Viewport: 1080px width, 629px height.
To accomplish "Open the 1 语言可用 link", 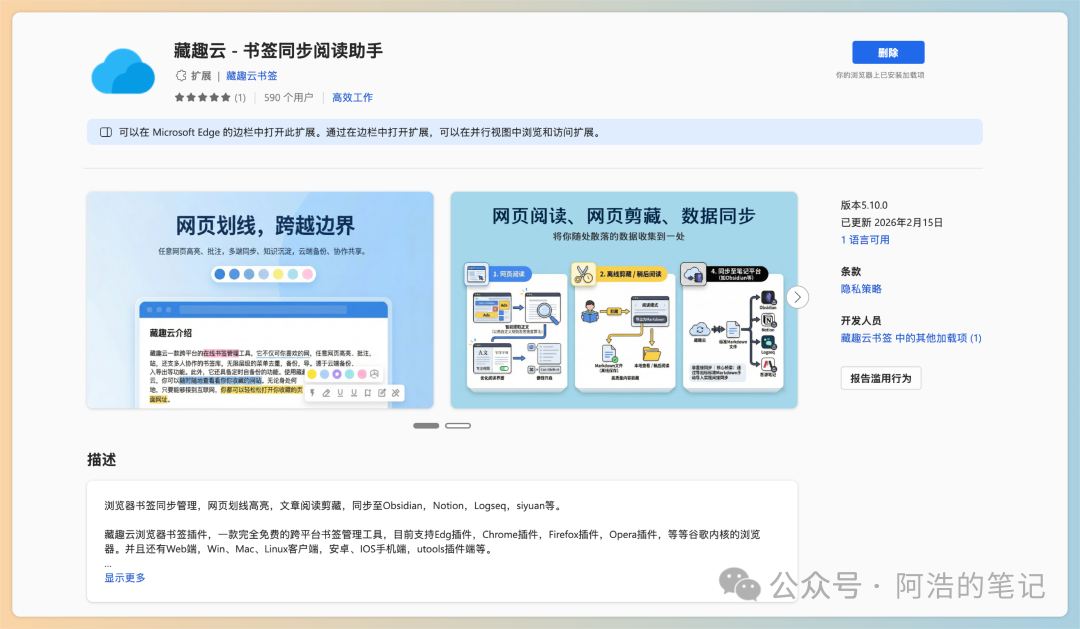I will pos(865,240).
